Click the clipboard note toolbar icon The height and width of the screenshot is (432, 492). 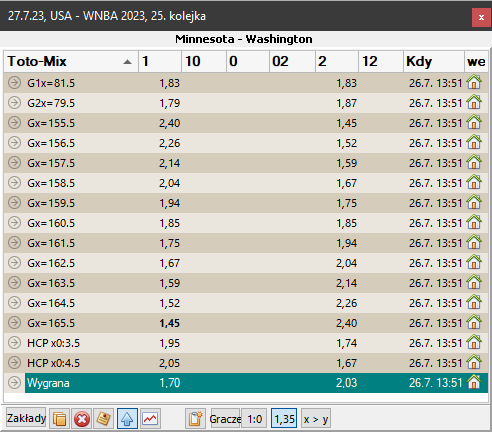coord(195,419)
